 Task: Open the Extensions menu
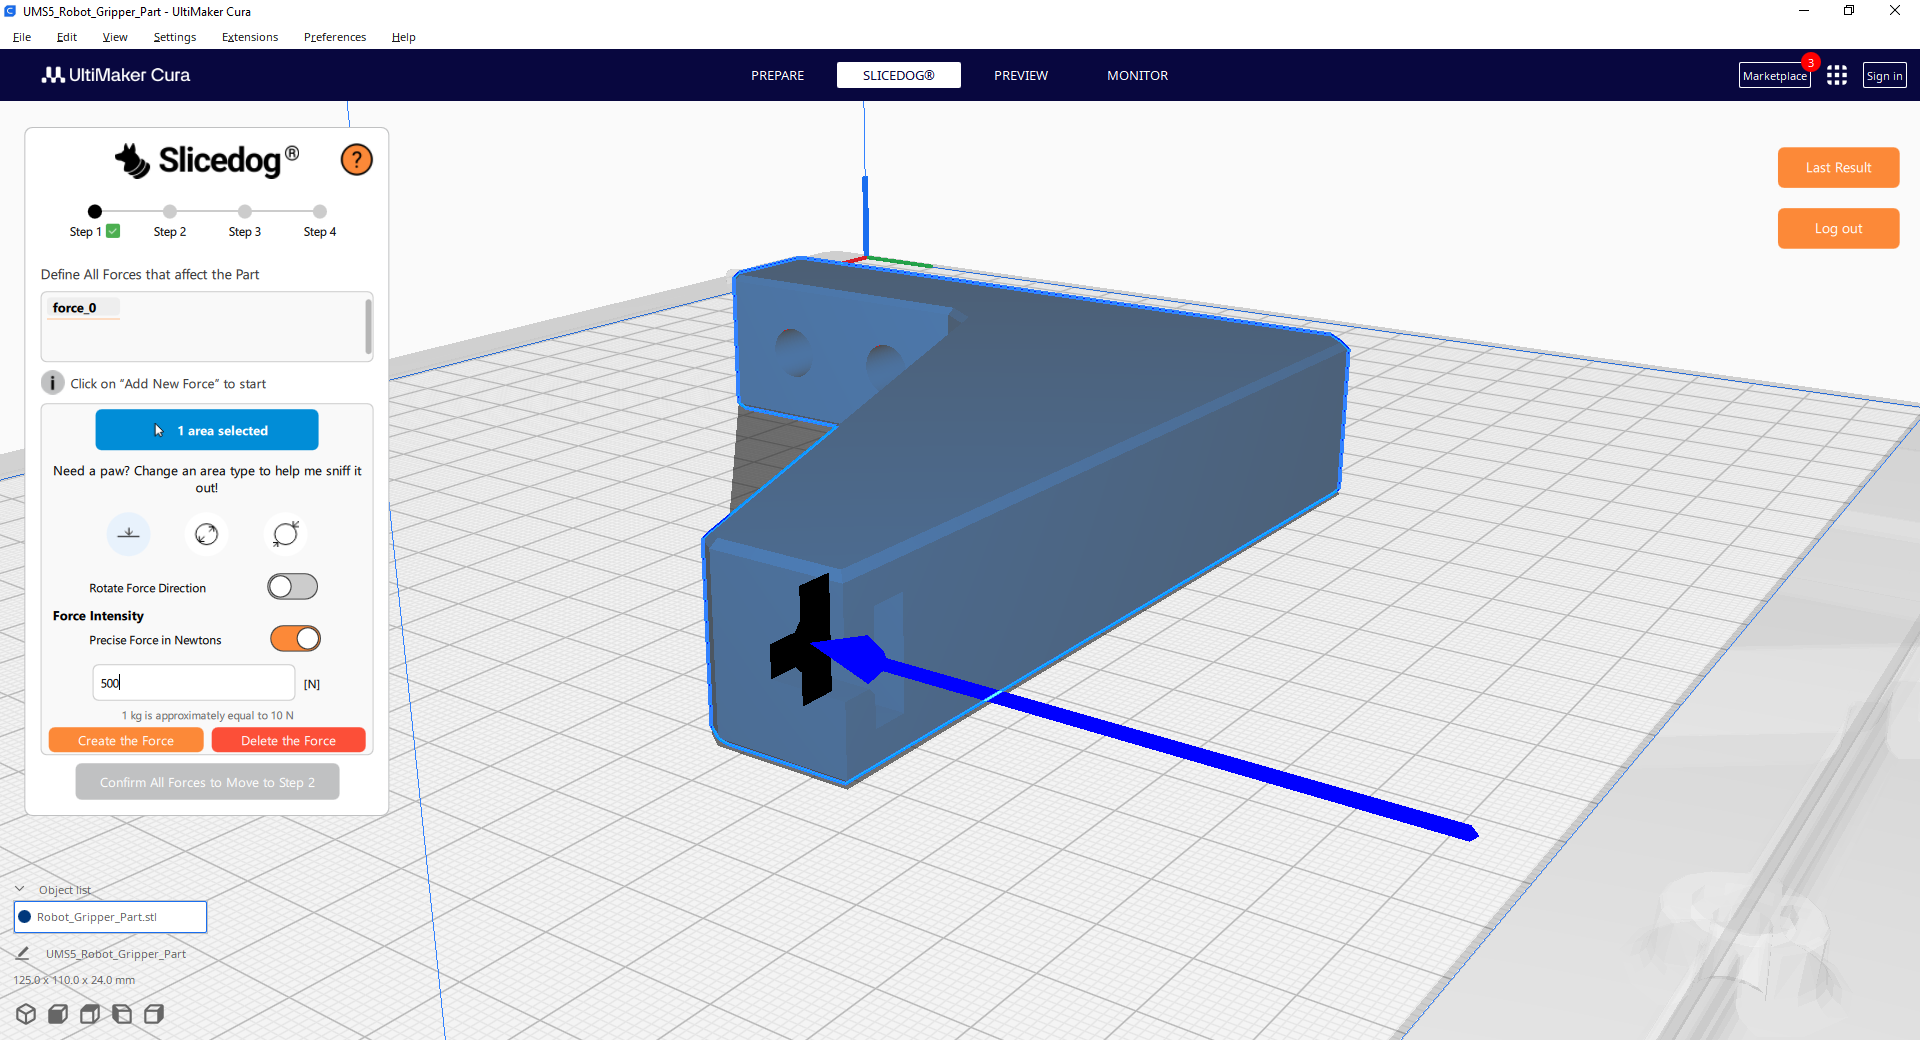249,37
